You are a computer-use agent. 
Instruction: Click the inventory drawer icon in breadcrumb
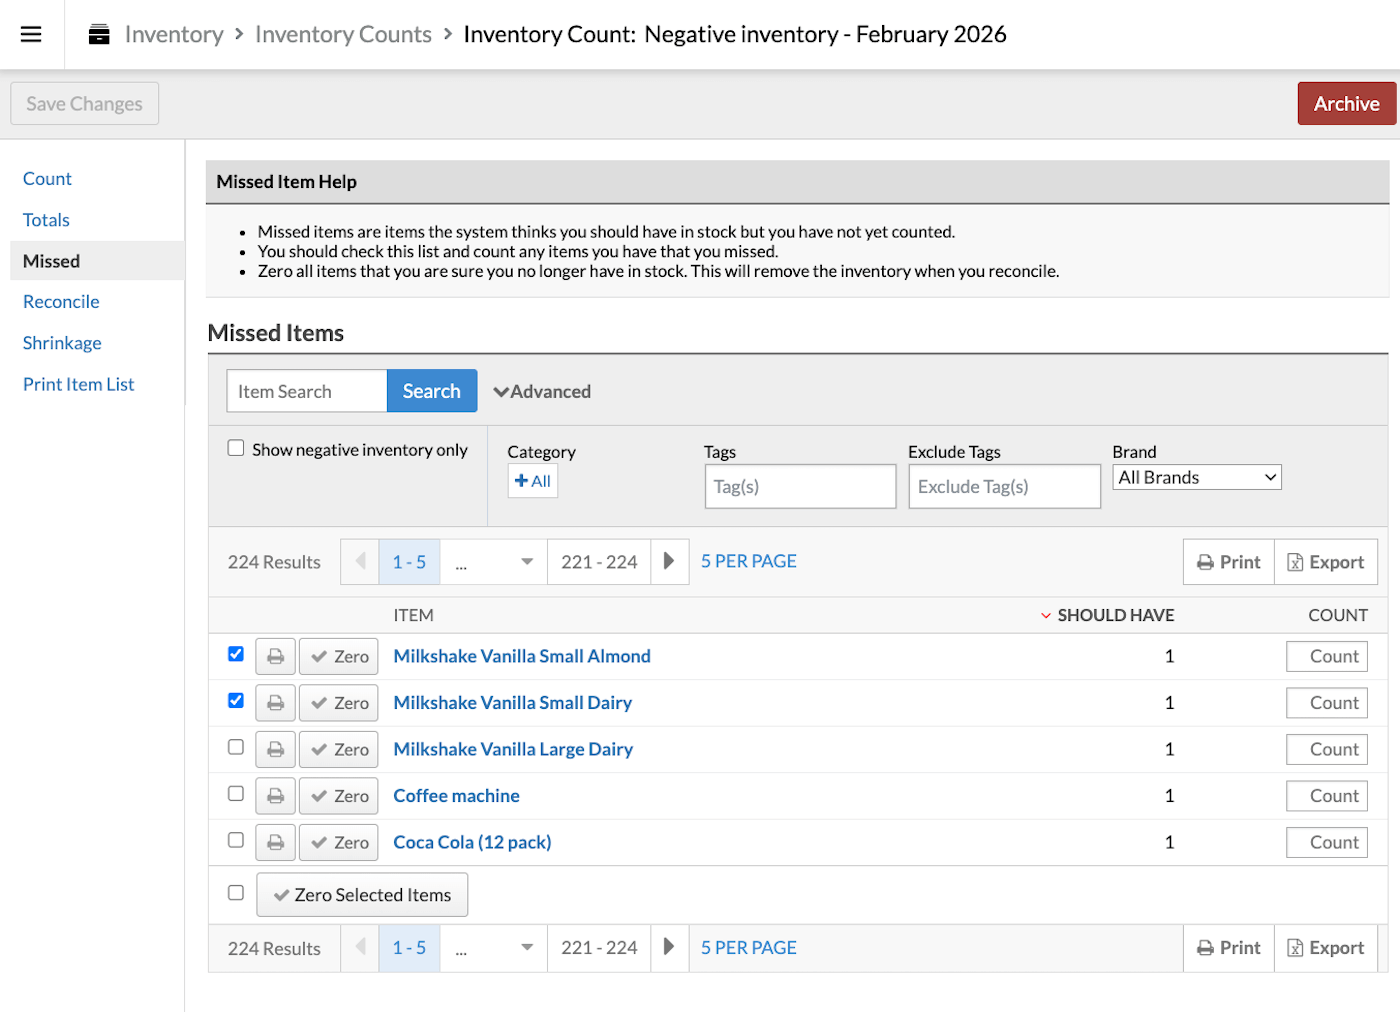[x=97, y=33]
